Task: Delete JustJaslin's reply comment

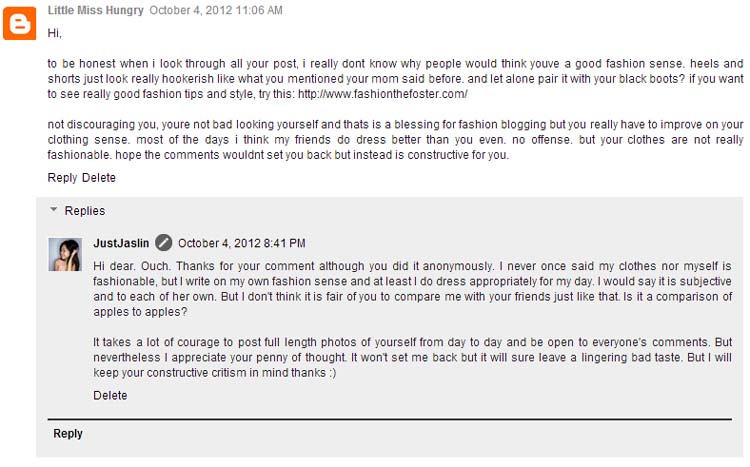Action: point(110,395)
